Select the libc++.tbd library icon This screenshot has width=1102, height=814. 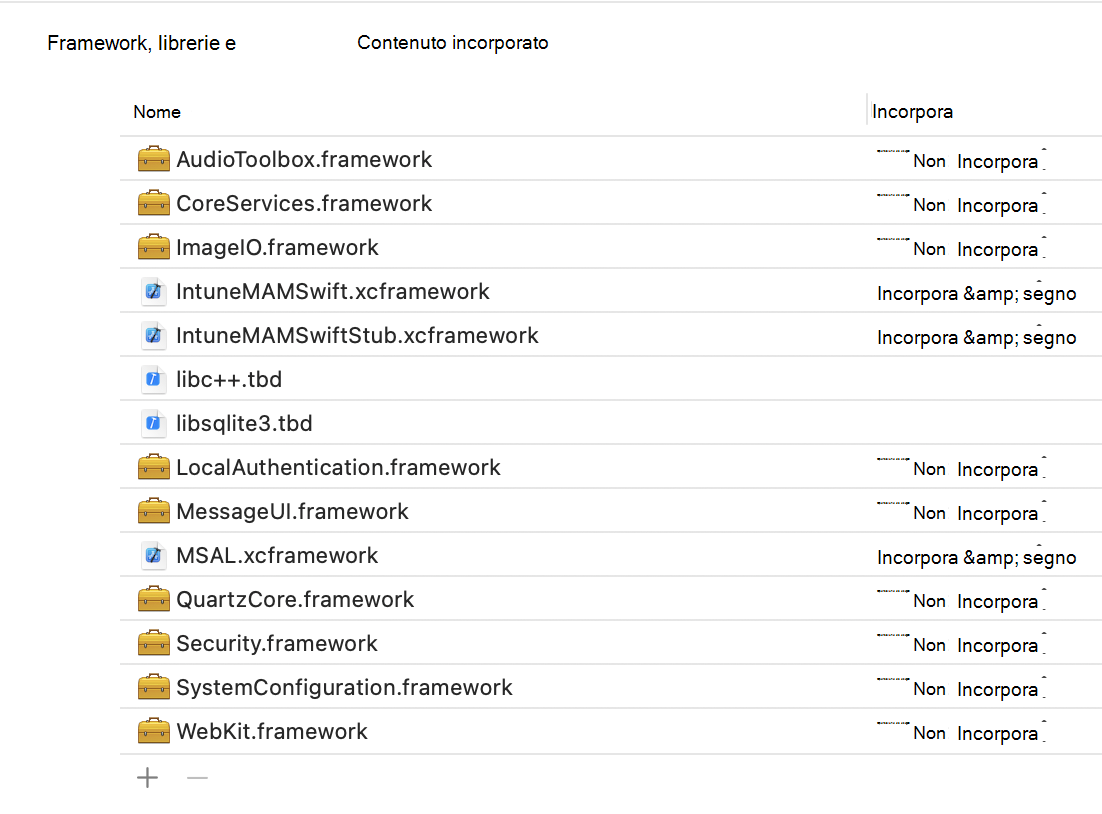[x=154, y=379]
